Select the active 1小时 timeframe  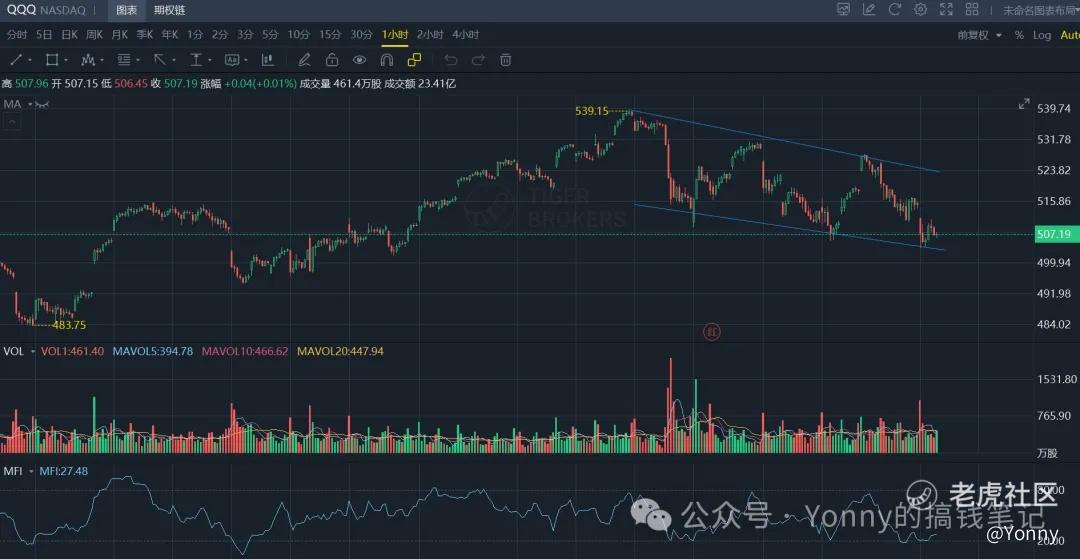click(395, 34)
